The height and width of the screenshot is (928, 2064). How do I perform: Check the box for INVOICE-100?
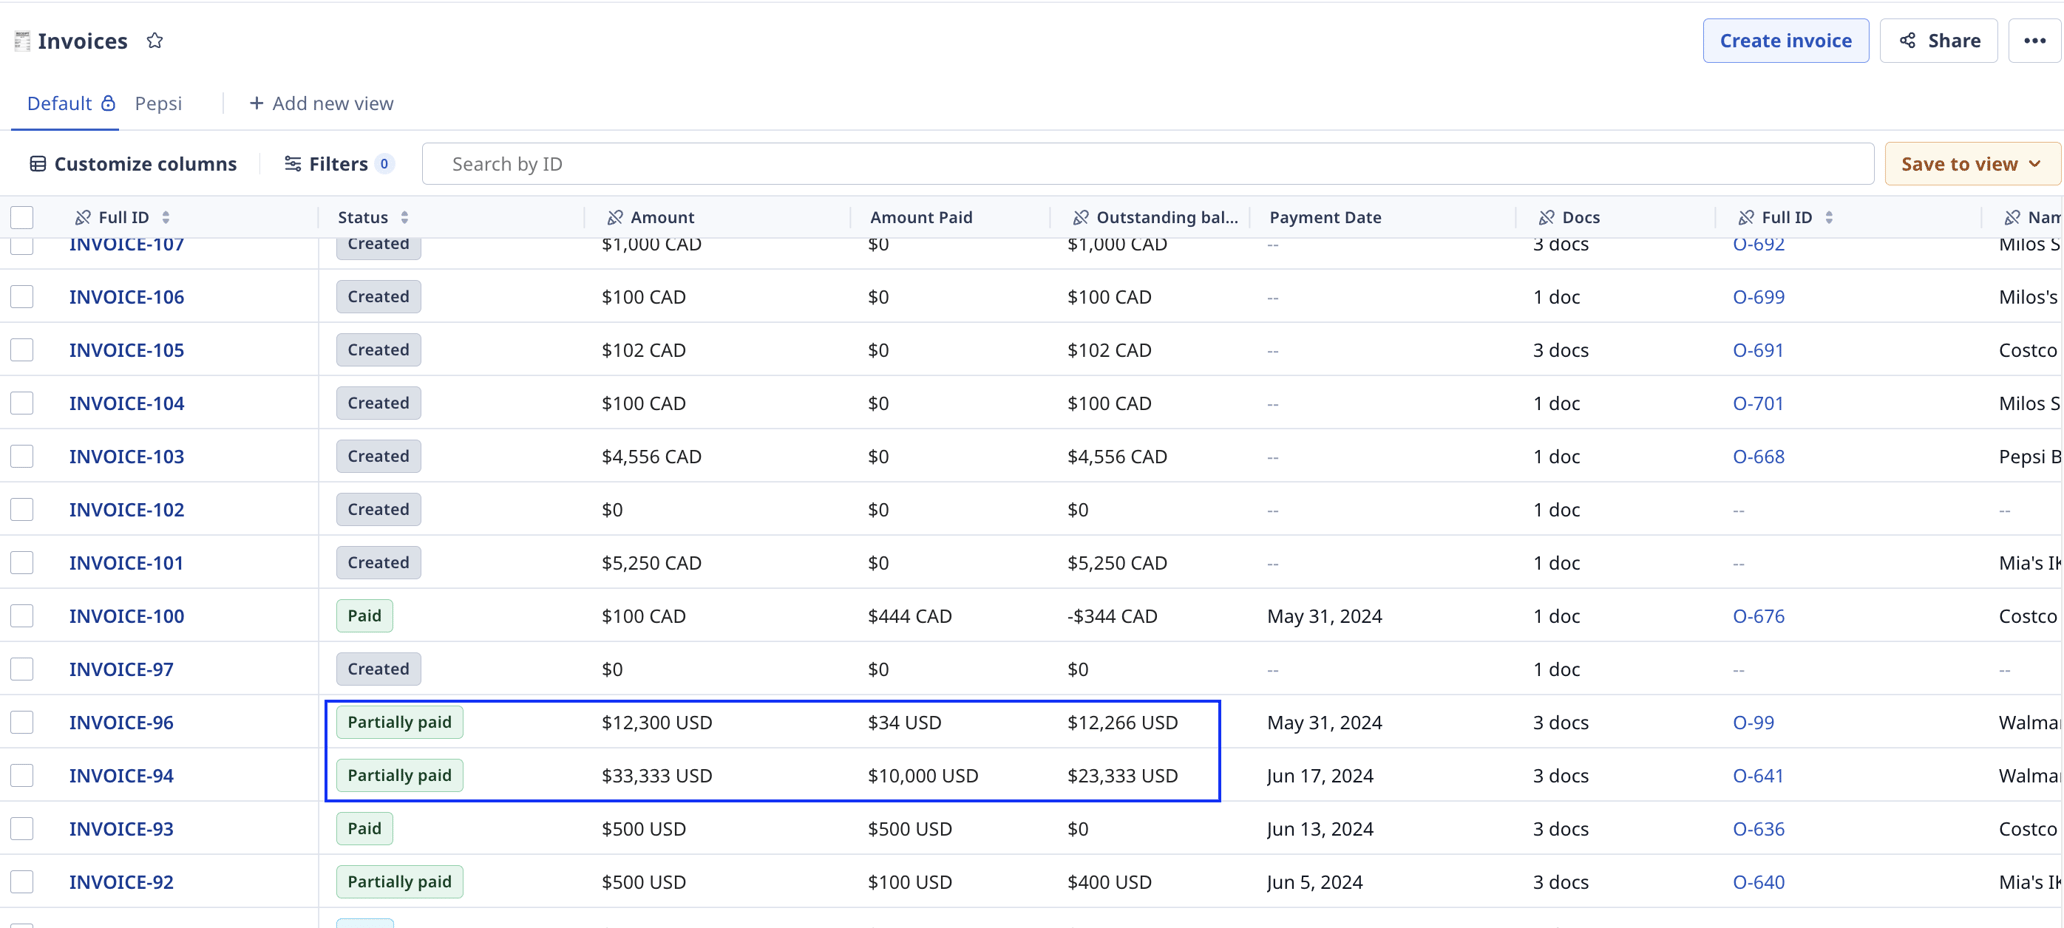(22, 616)
